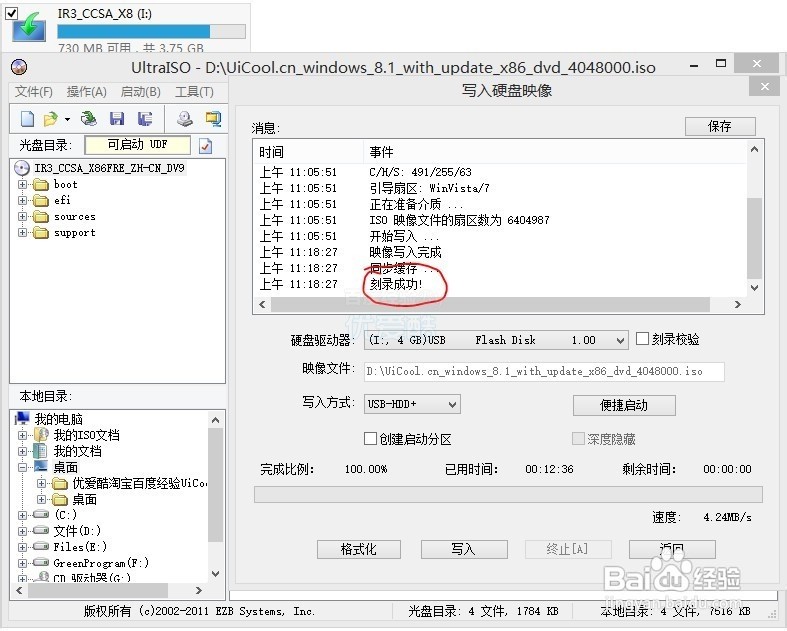The height and width of the screenshot is (631, 787).
Task: Expand the boot folder node
Action: [x=22, y=185]
